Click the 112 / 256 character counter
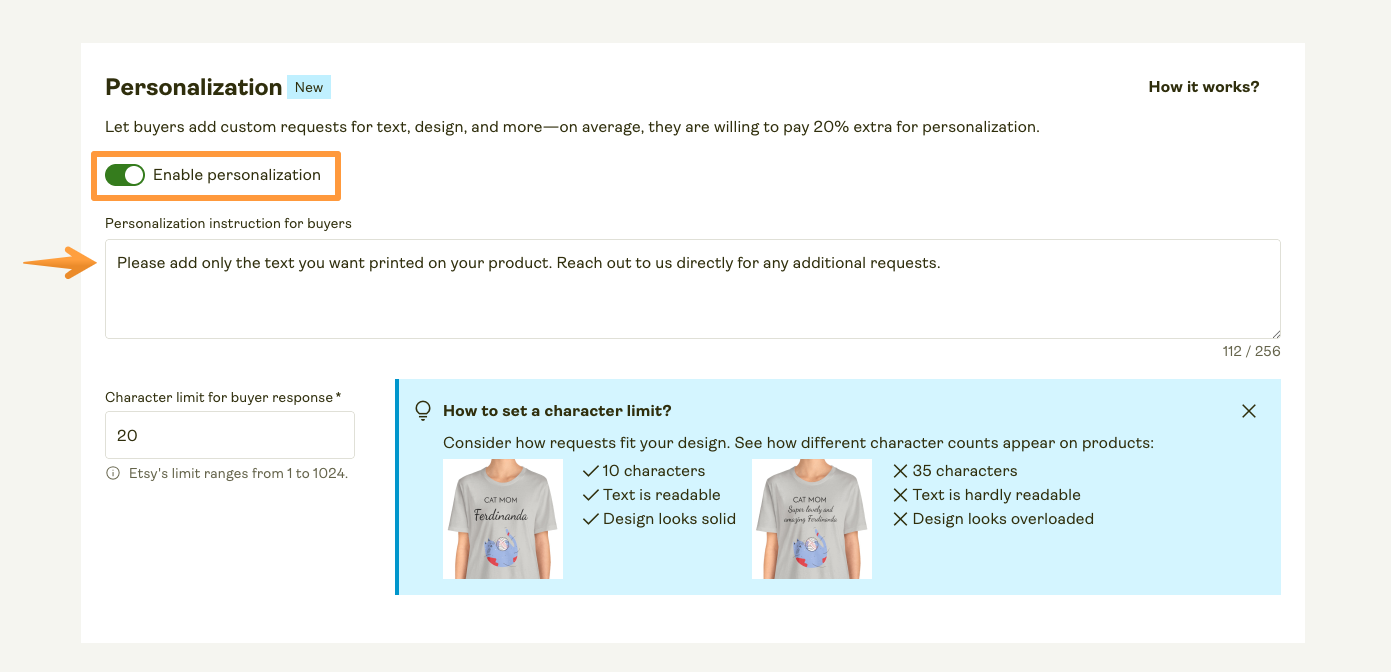1391x672 pixels. [1251, 351]
